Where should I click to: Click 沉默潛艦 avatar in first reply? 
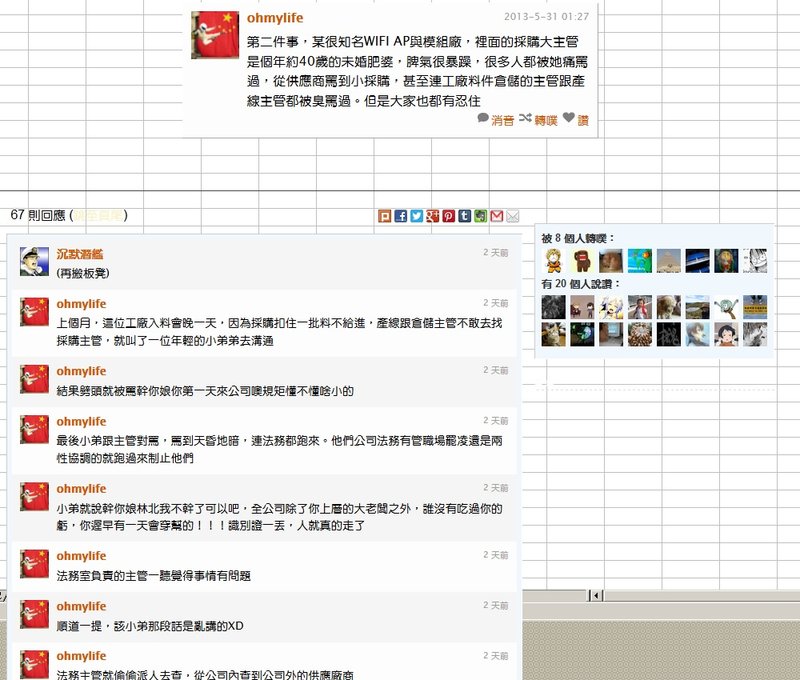pos(35,261)
